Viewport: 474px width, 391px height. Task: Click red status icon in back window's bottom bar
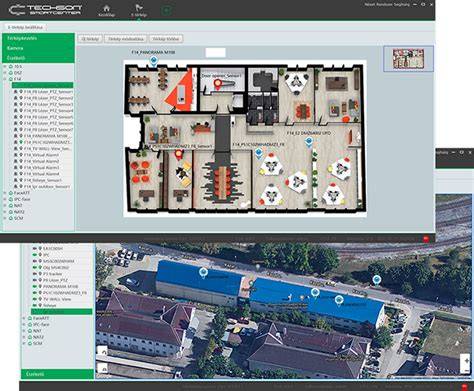pos(464,387)
